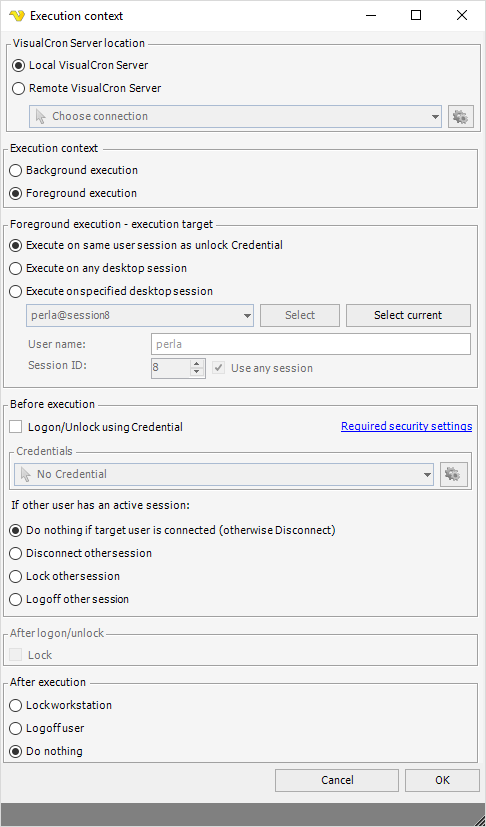Expand the No Credential dropdown
Viewport: 486px width, 827px height.
click(x=224, y=474)
